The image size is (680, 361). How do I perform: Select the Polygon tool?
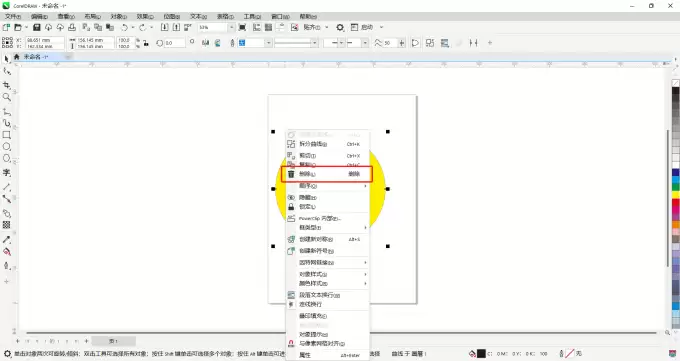coord(7,158)
